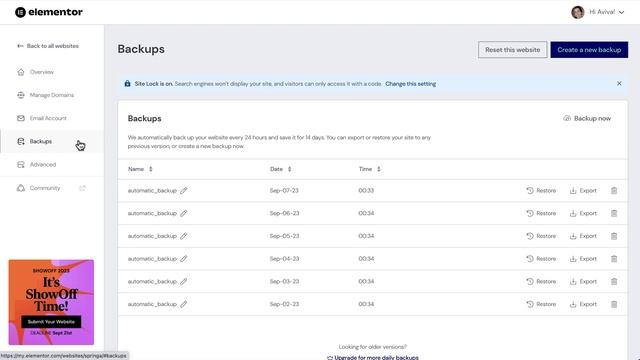
Task: Restore the Sep-04-23 backup
Action: pyautogui.click(x=541, y=259)
